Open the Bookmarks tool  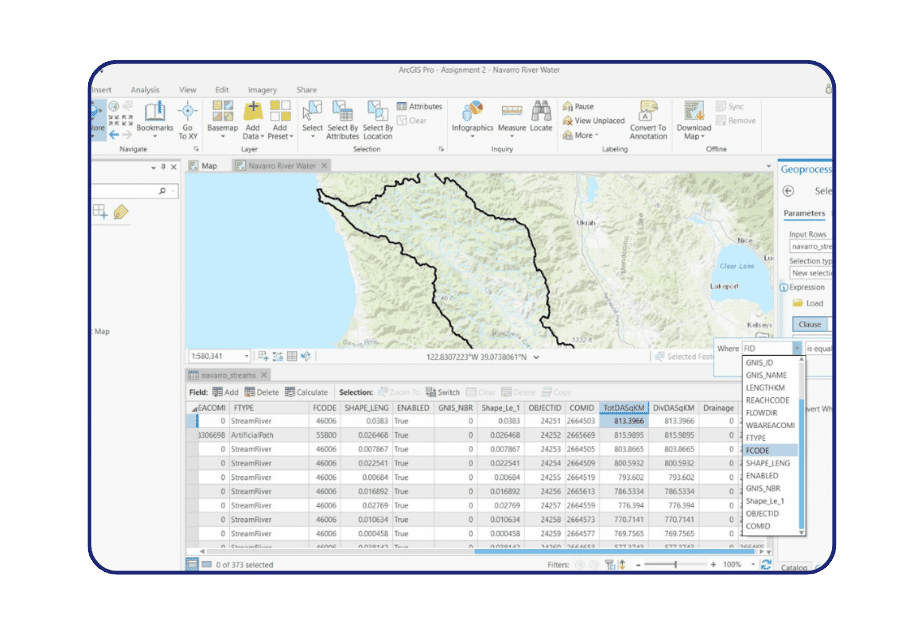point(156,120)
